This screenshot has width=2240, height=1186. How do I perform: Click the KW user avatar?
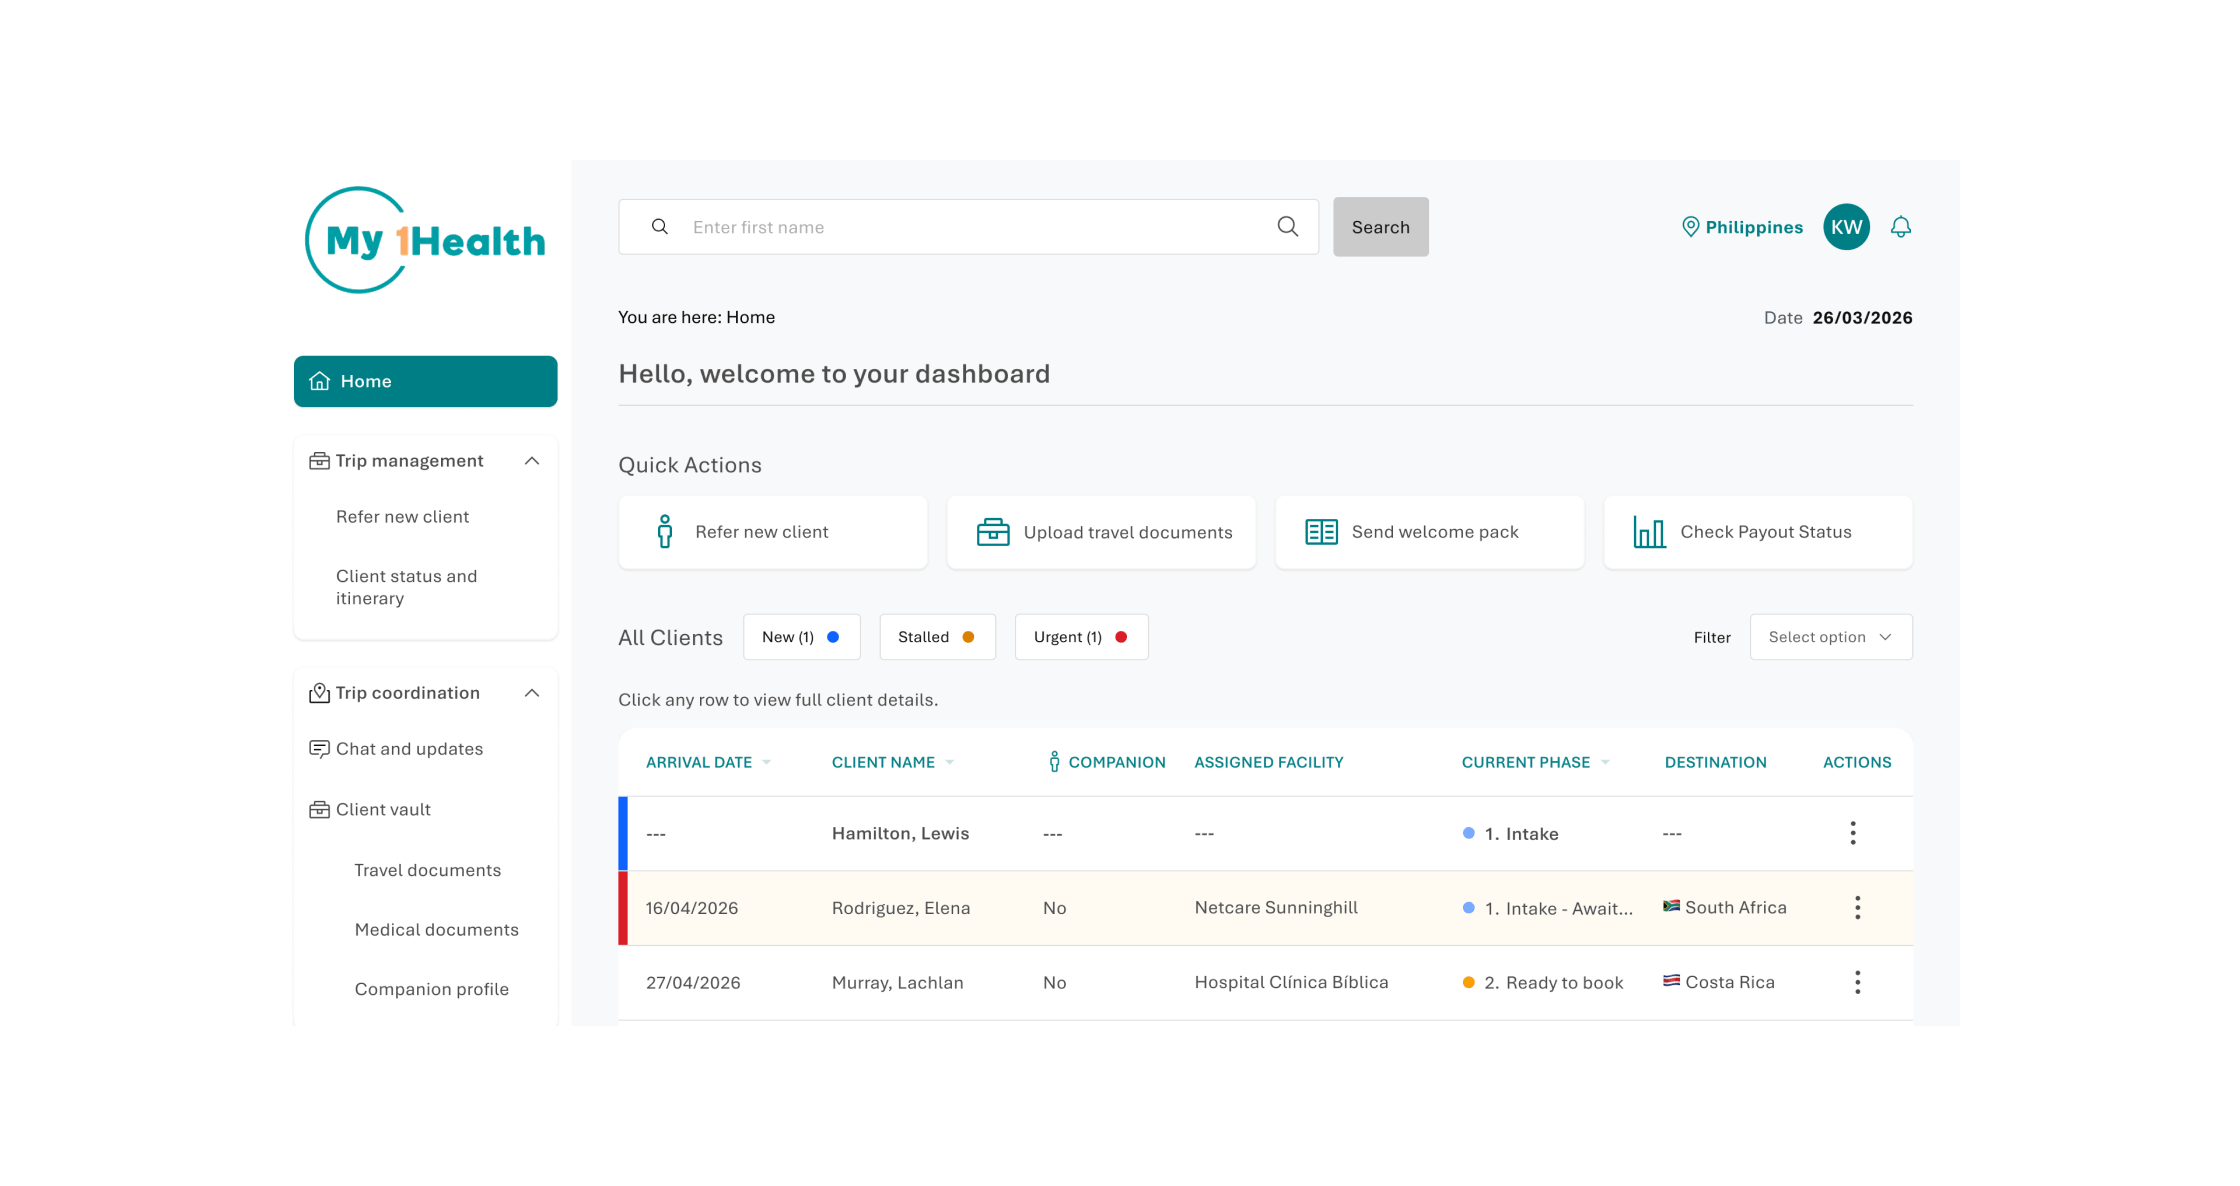pos(1846,227)
